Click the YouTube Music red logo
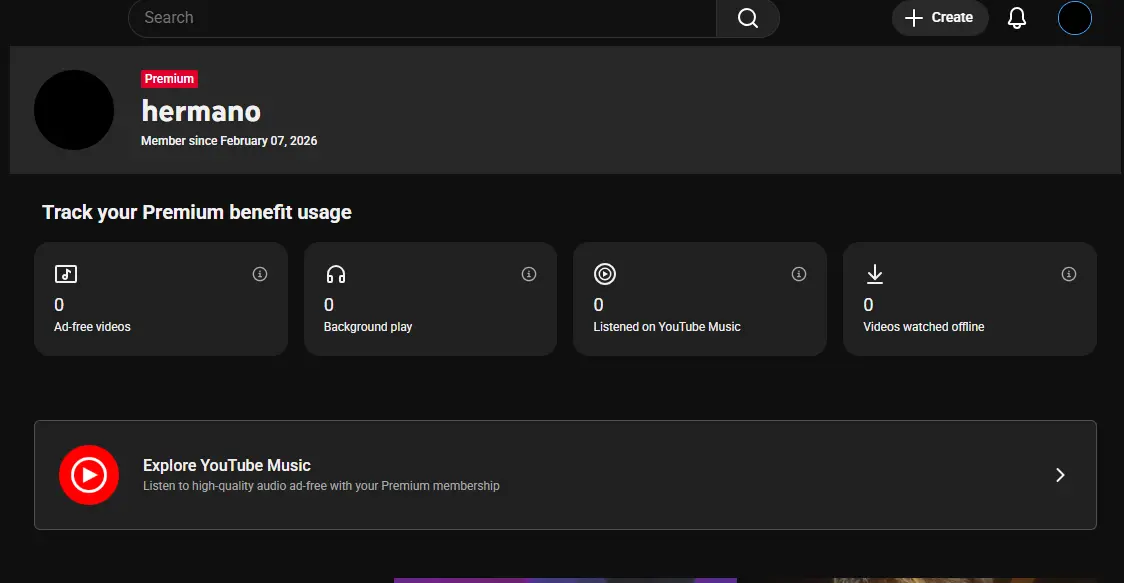Screen dimensions: 1124x583 click(89, 475)
